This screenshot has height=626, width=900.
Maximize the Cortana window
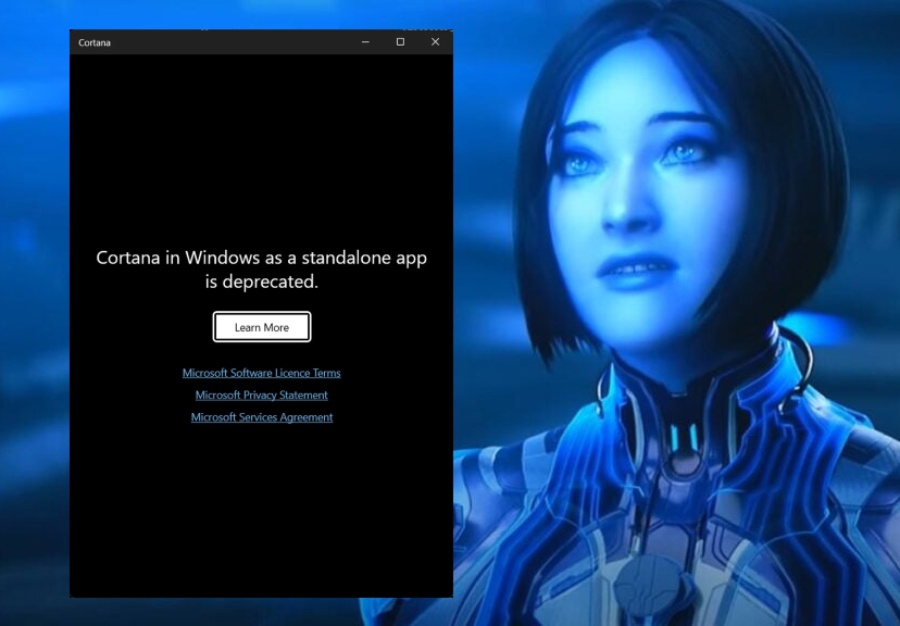click(x=400, y=42)
